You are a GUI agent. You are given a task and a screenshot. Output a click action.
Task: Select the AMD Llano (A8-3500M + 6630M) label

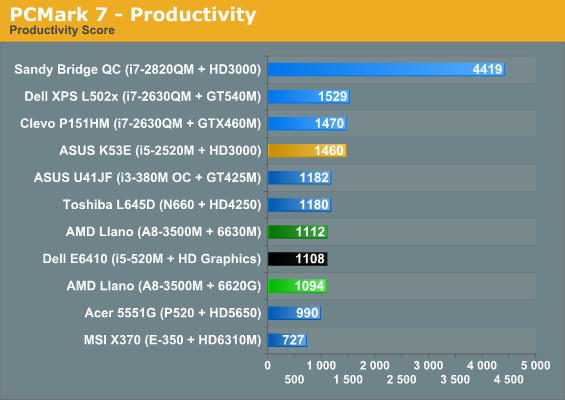tap(164, 232)
